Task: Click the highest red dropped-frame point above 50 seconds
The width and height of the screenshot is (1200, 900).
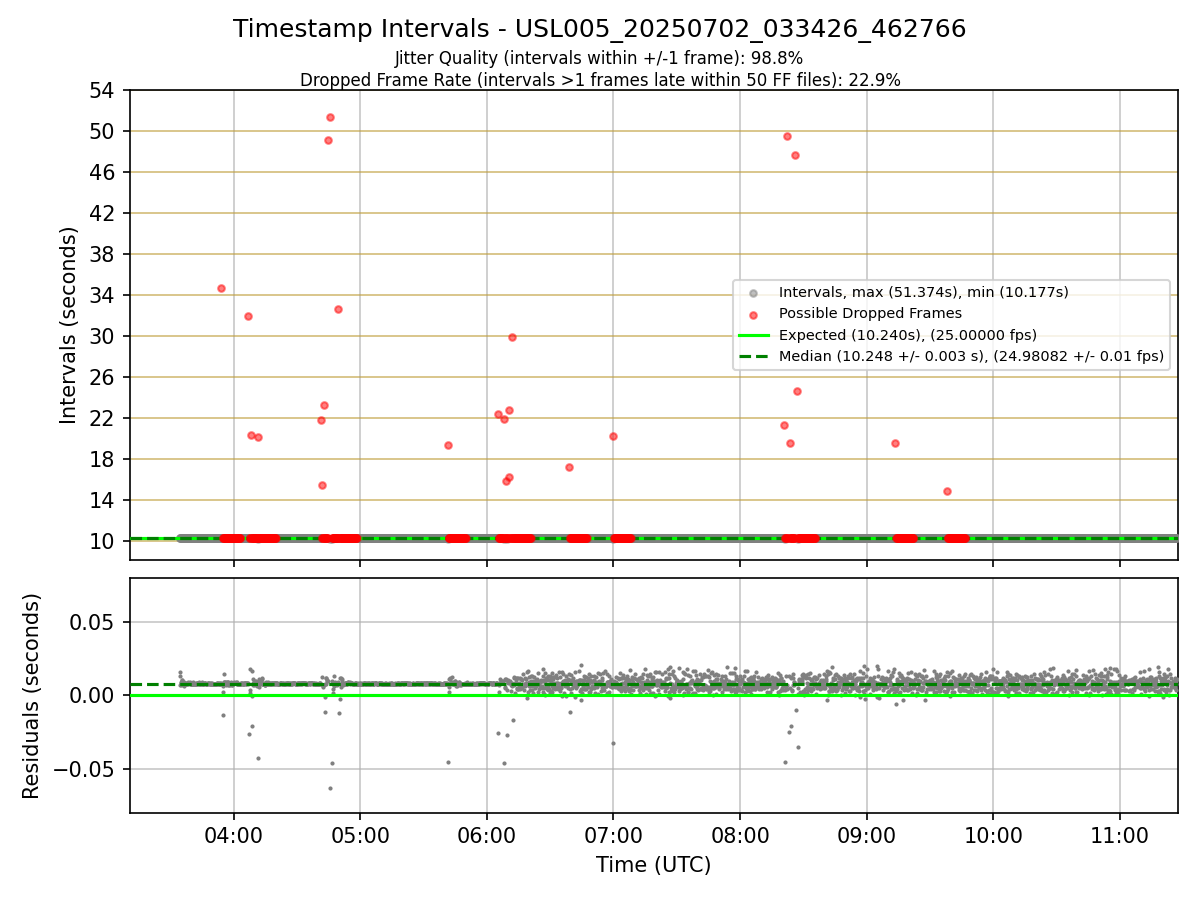Action: click(x=330, y=117)
